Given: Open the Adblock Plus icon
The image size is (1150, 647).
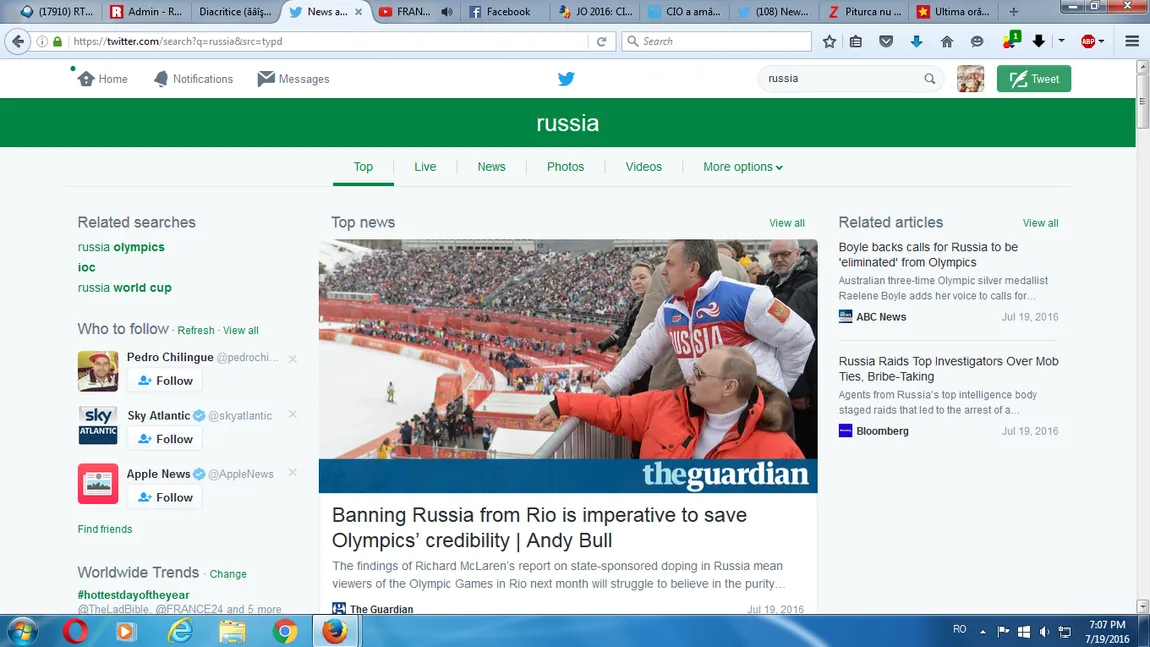Looking at the screenshot, I should (x=1088, y=41).
